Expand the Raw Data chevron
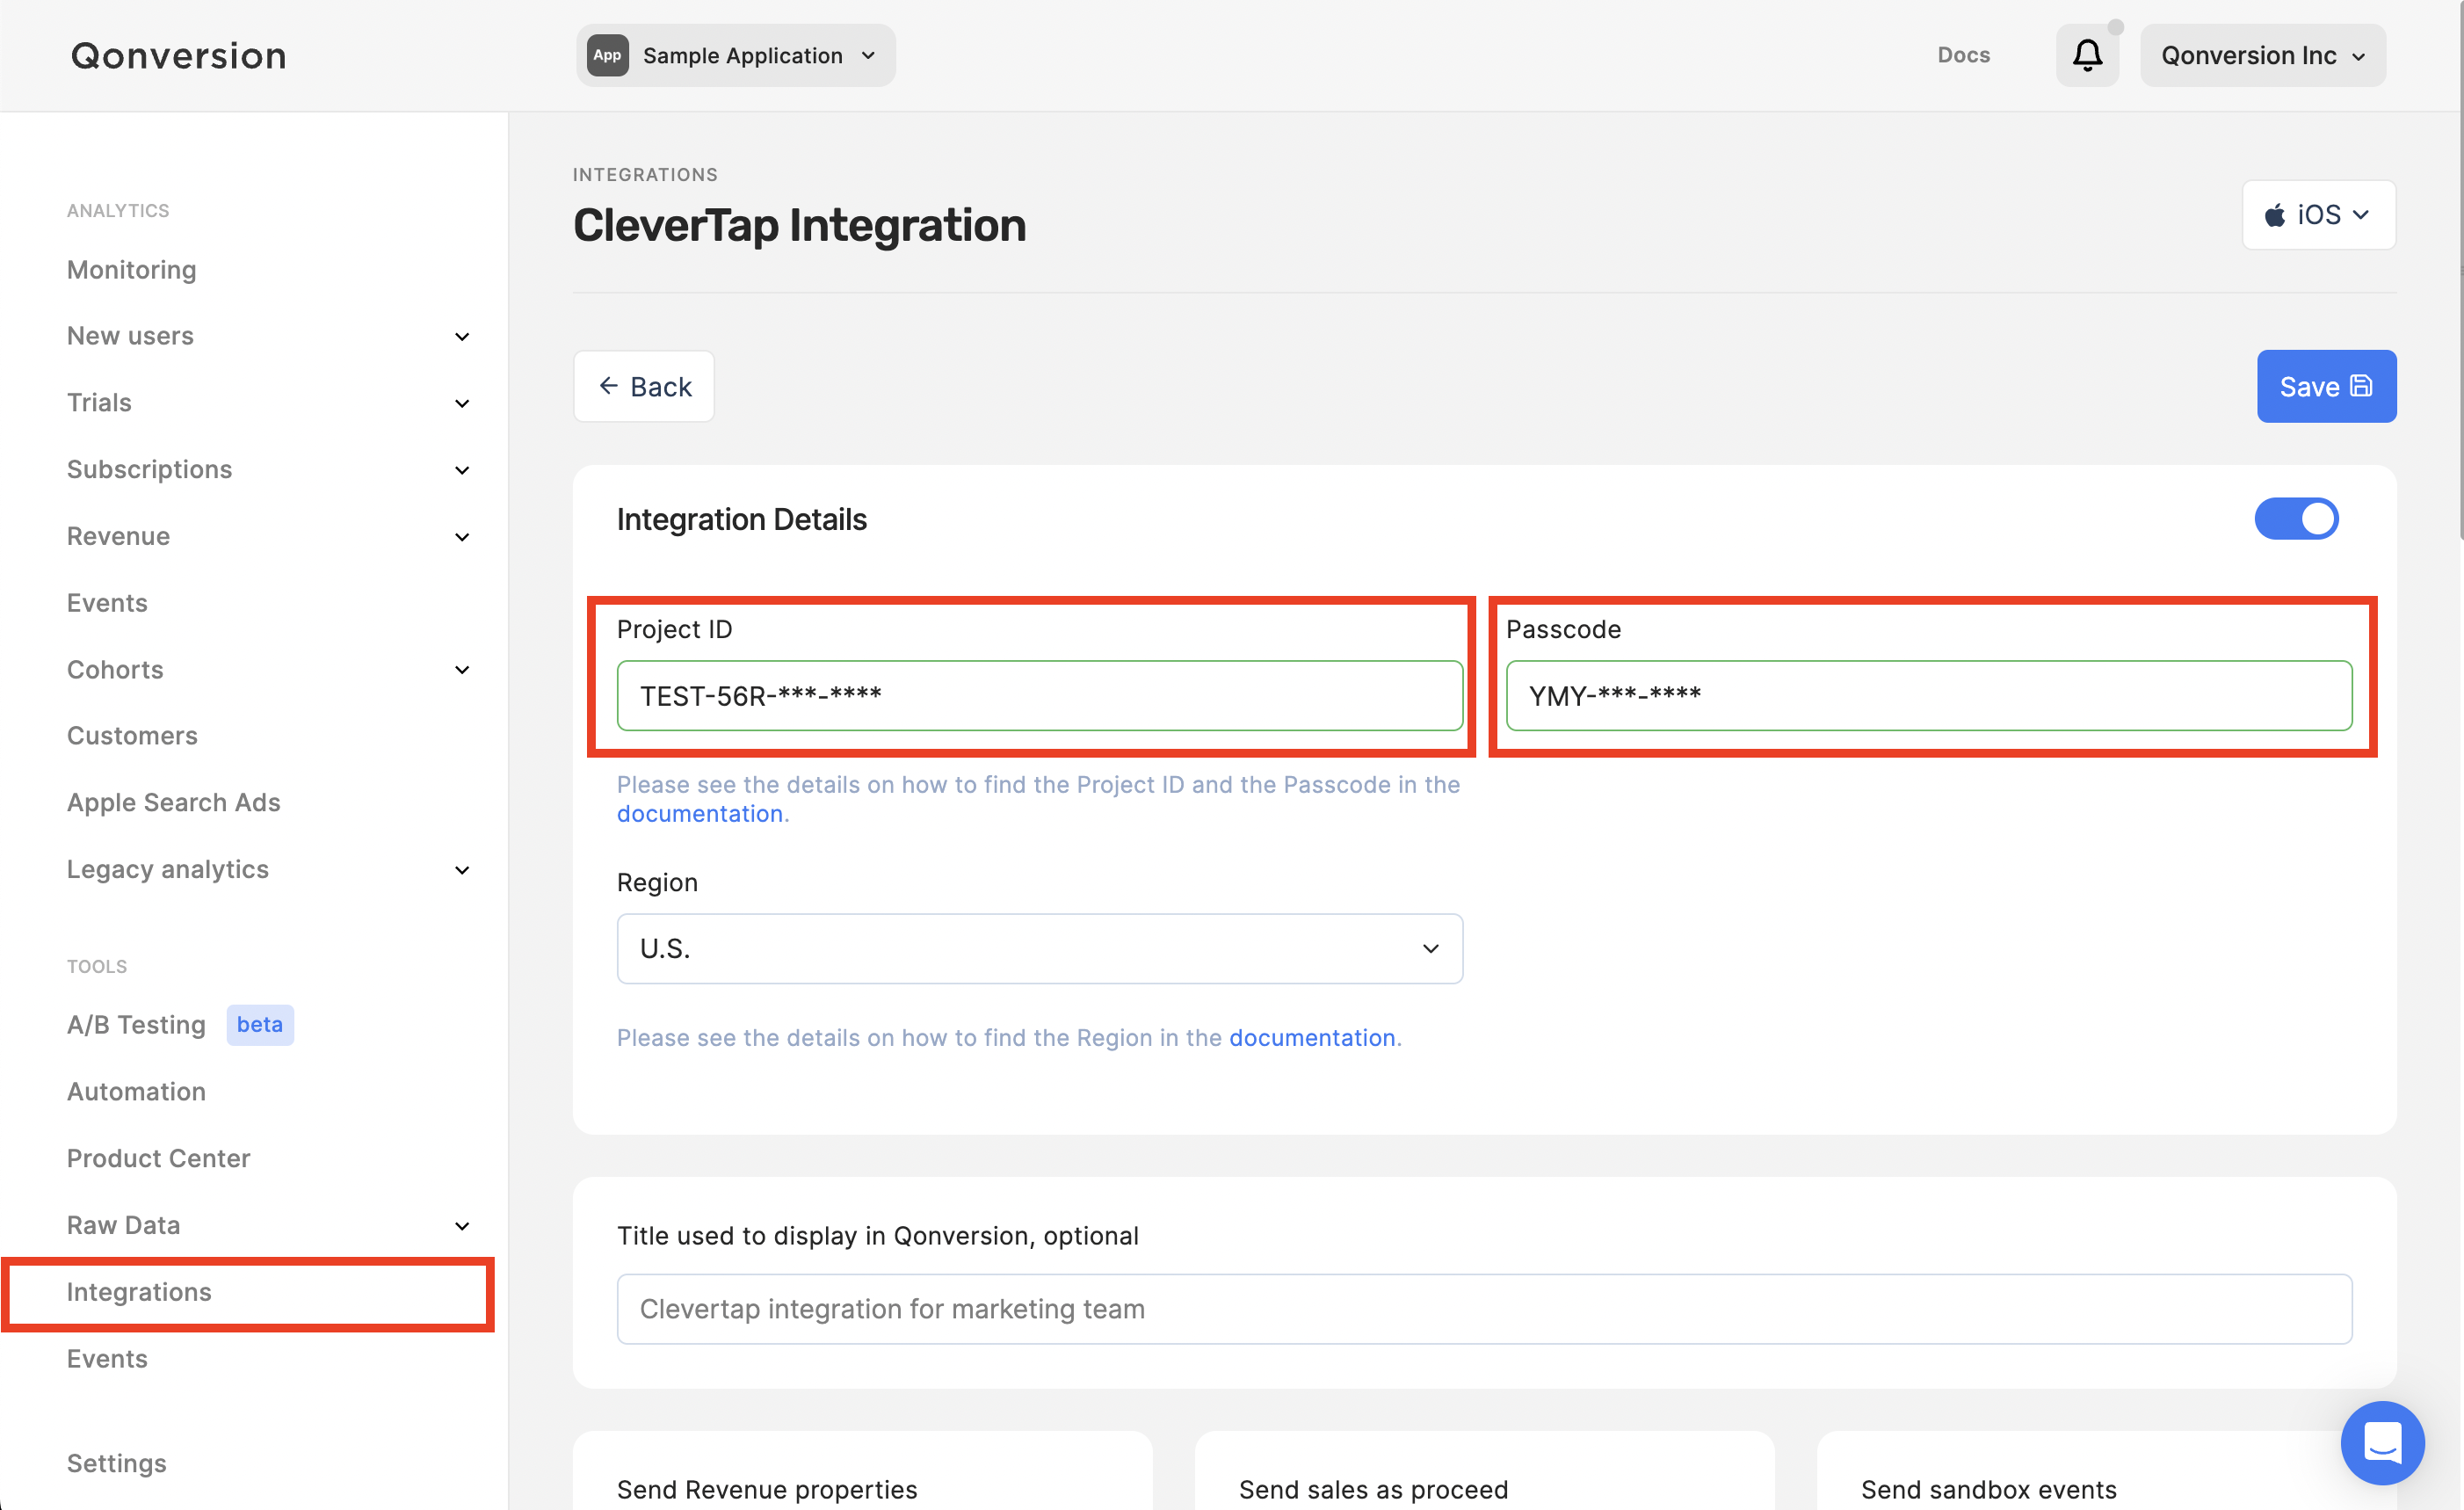Image resolution: width=2464 pixels, height=1510 pixels. (462, 1226)
